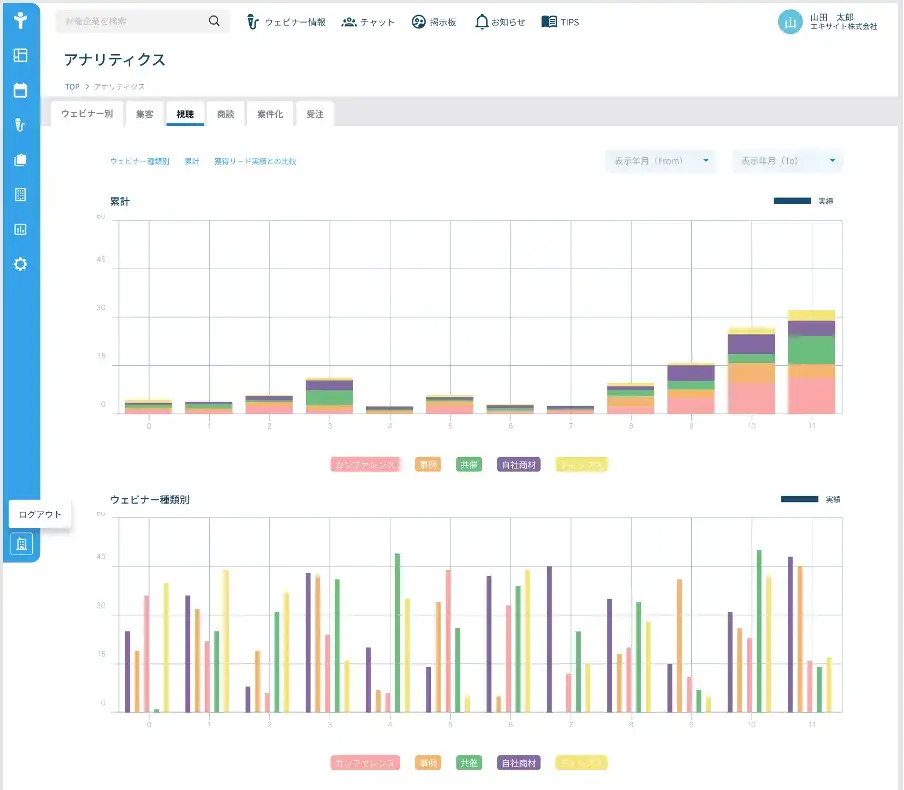Focus the company search input field

tap(132, 21)
